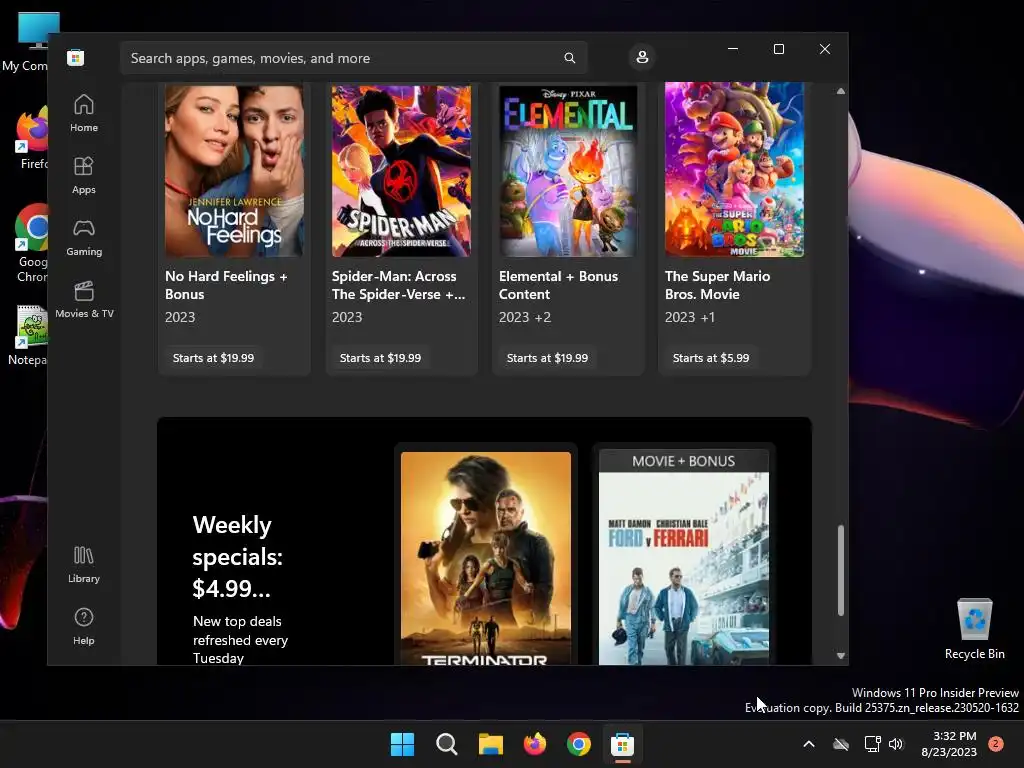Click New top deals refreshed every Tuesday text

[x=240, y=639]
